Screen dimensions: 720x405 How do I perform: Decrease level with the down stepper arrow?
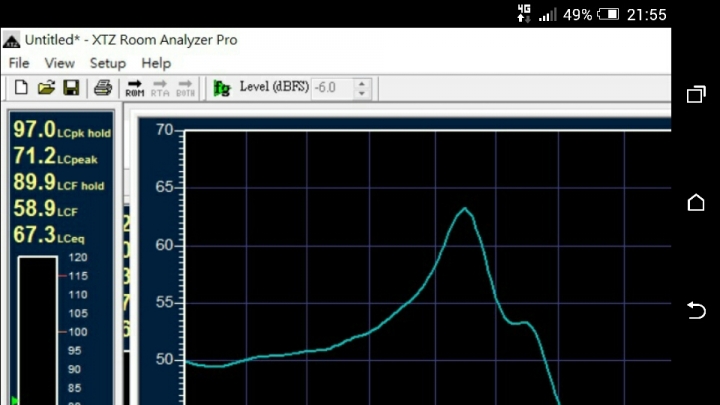click(362, 93)
